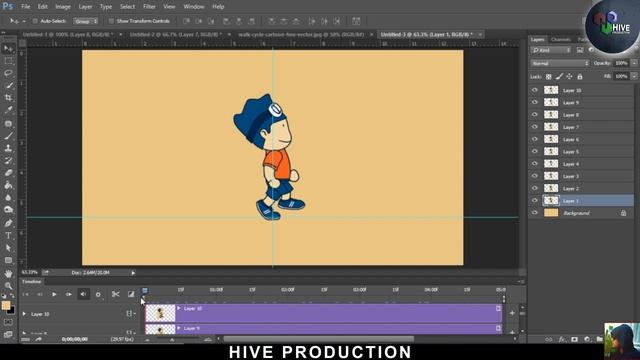The height and width of the screenshot is (360, 640).
Task: Expand the Layer 9 clip arrow in timeline
Action: click(x=179, y=328)
